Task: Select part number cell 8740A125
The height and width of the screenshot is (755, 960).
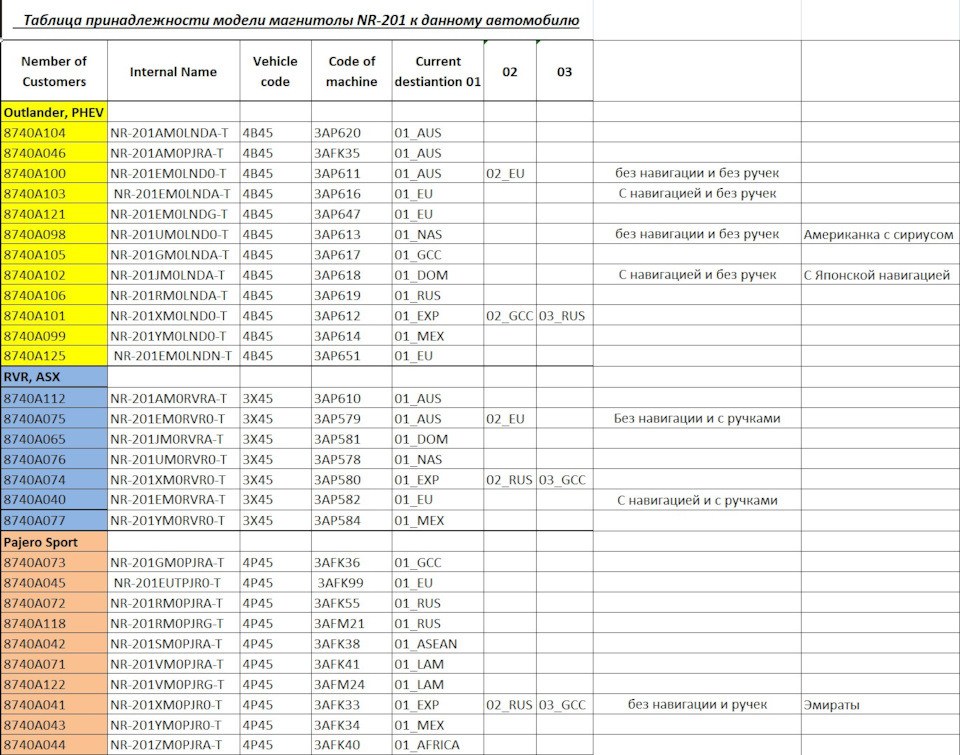Action: [54, 356]
